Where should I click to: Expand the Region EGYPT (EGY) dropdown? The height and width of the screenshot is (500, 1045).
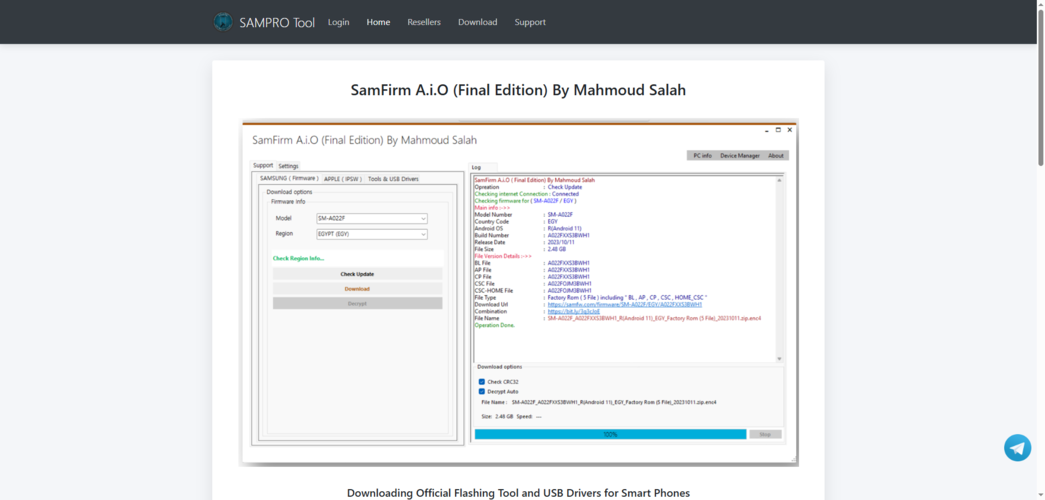click(x=372, y=234)
